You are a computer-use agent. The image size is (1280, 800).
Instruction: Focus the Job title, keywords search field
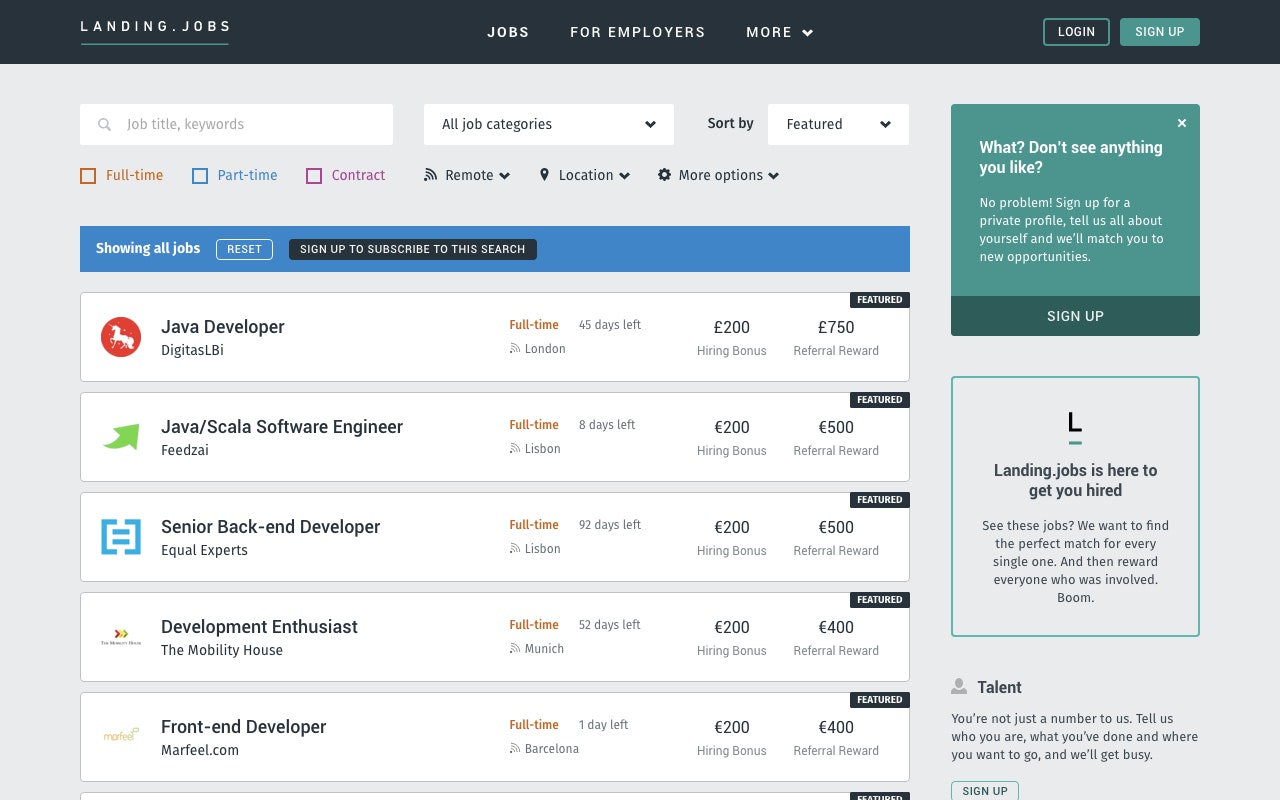coord(236,125)
